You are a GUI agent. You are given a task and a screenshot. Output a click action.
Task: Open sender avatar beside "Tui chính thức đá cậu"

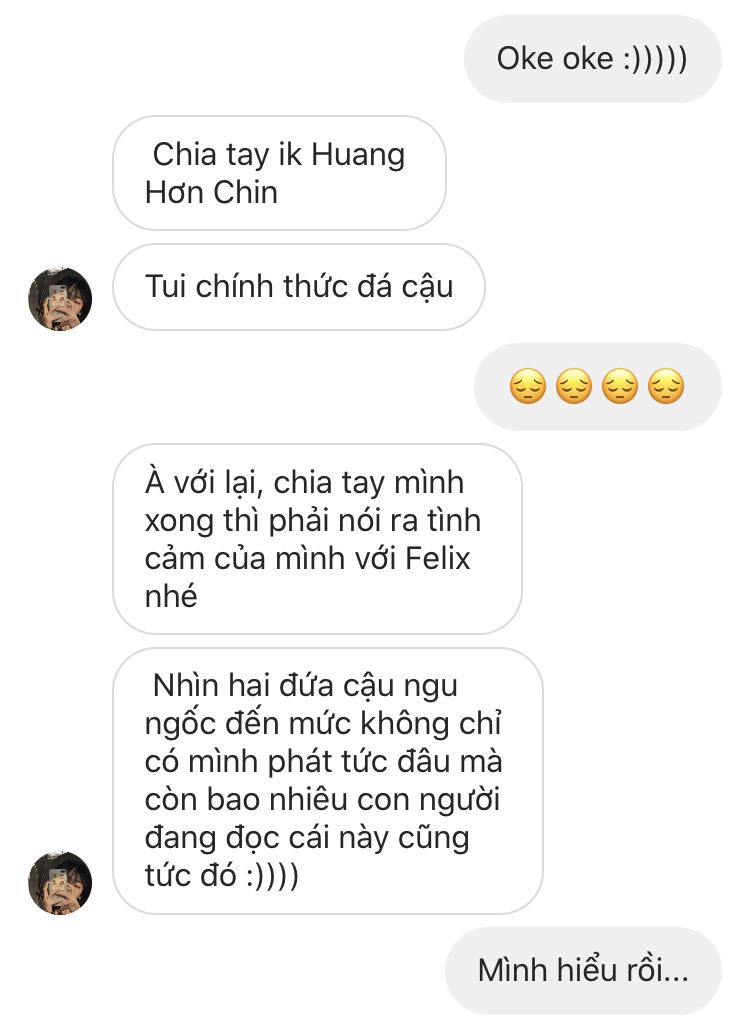(x=60, y=299)
